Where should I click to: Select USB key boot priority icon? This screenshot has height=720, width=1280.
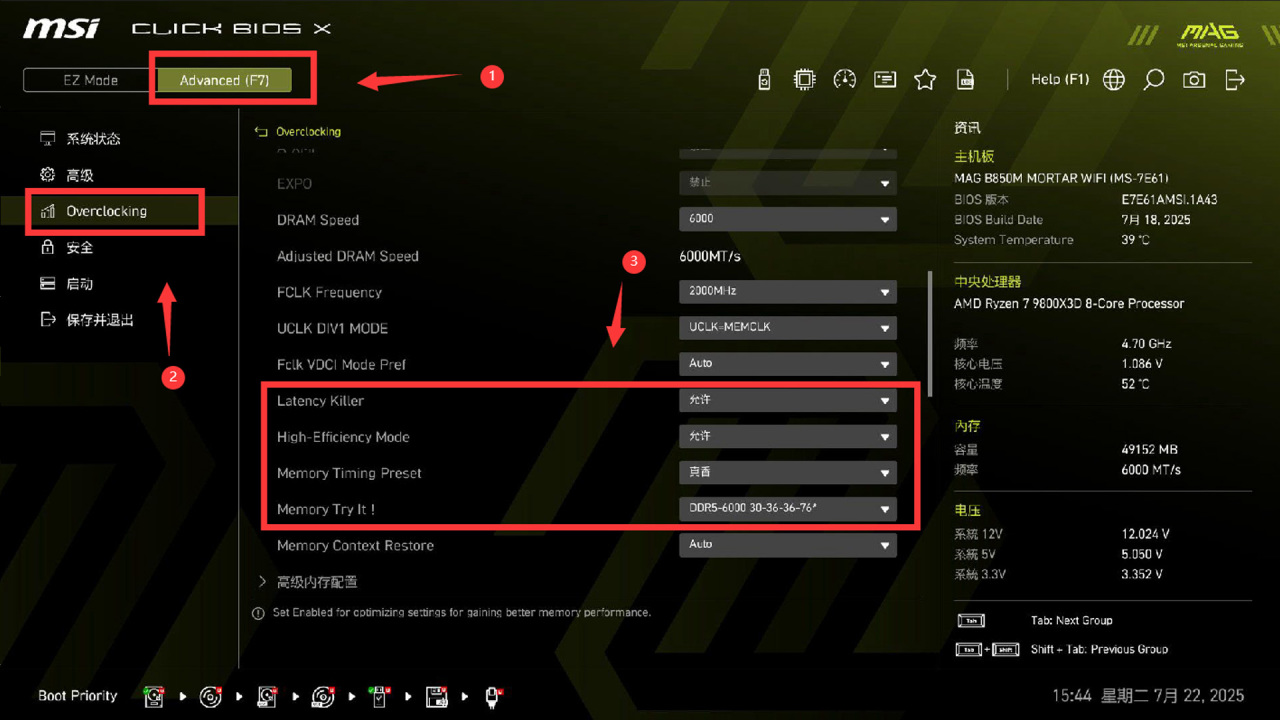(380, 696)
